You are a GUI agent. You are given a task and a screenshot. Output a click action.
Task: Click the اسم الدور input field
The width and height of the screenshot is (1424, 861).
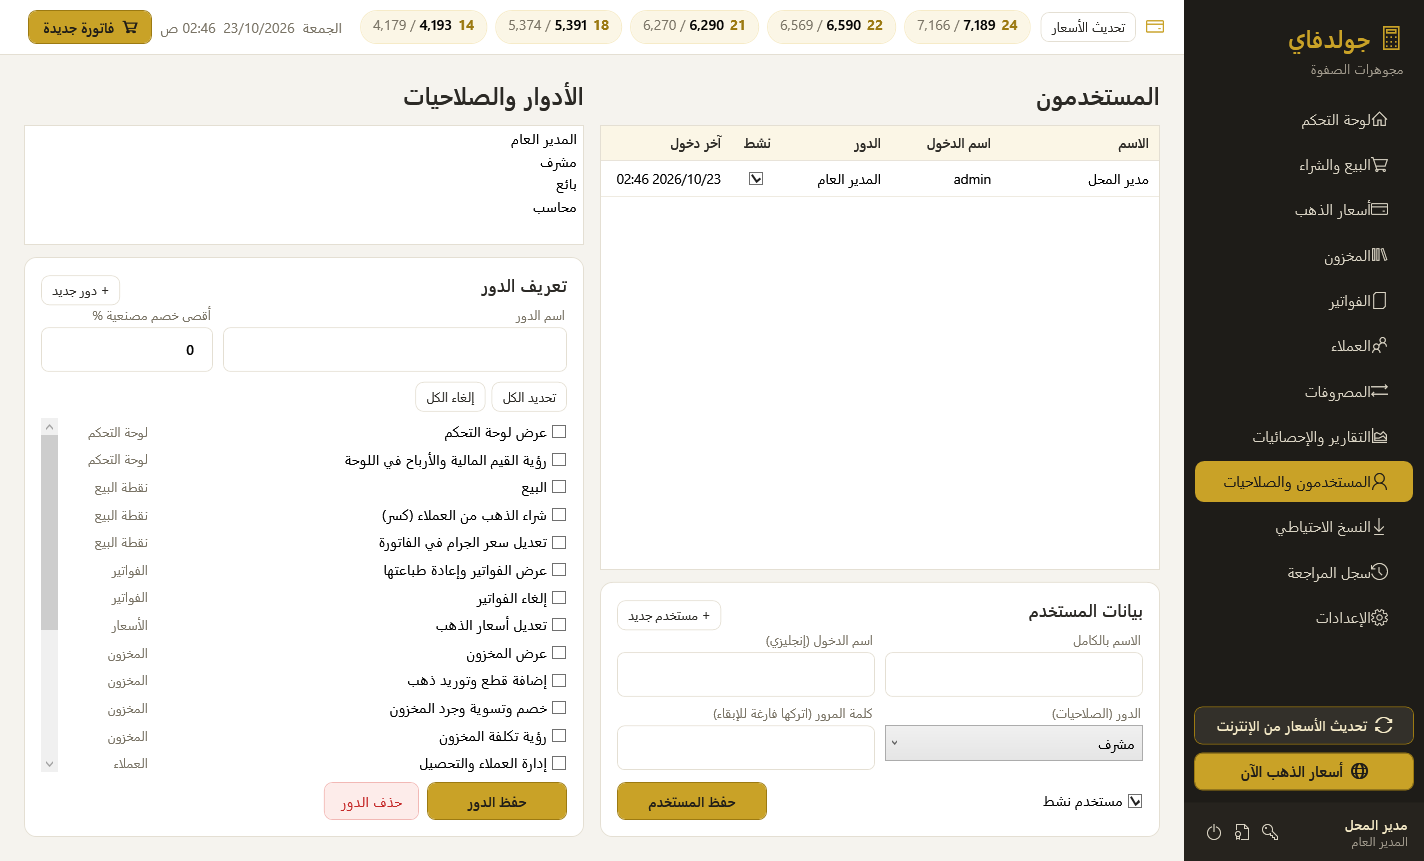395,350
